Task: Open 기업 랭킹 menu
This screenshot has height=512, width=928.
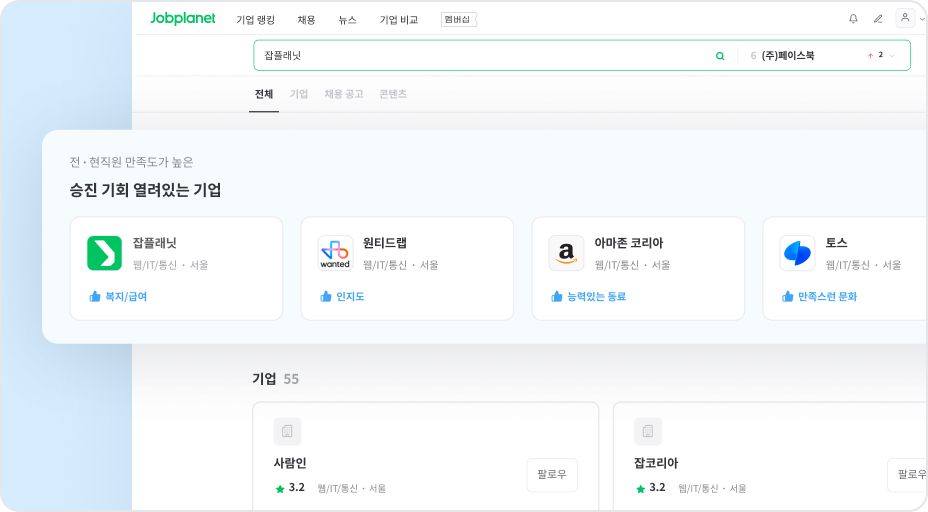Action: pos(256,20)
